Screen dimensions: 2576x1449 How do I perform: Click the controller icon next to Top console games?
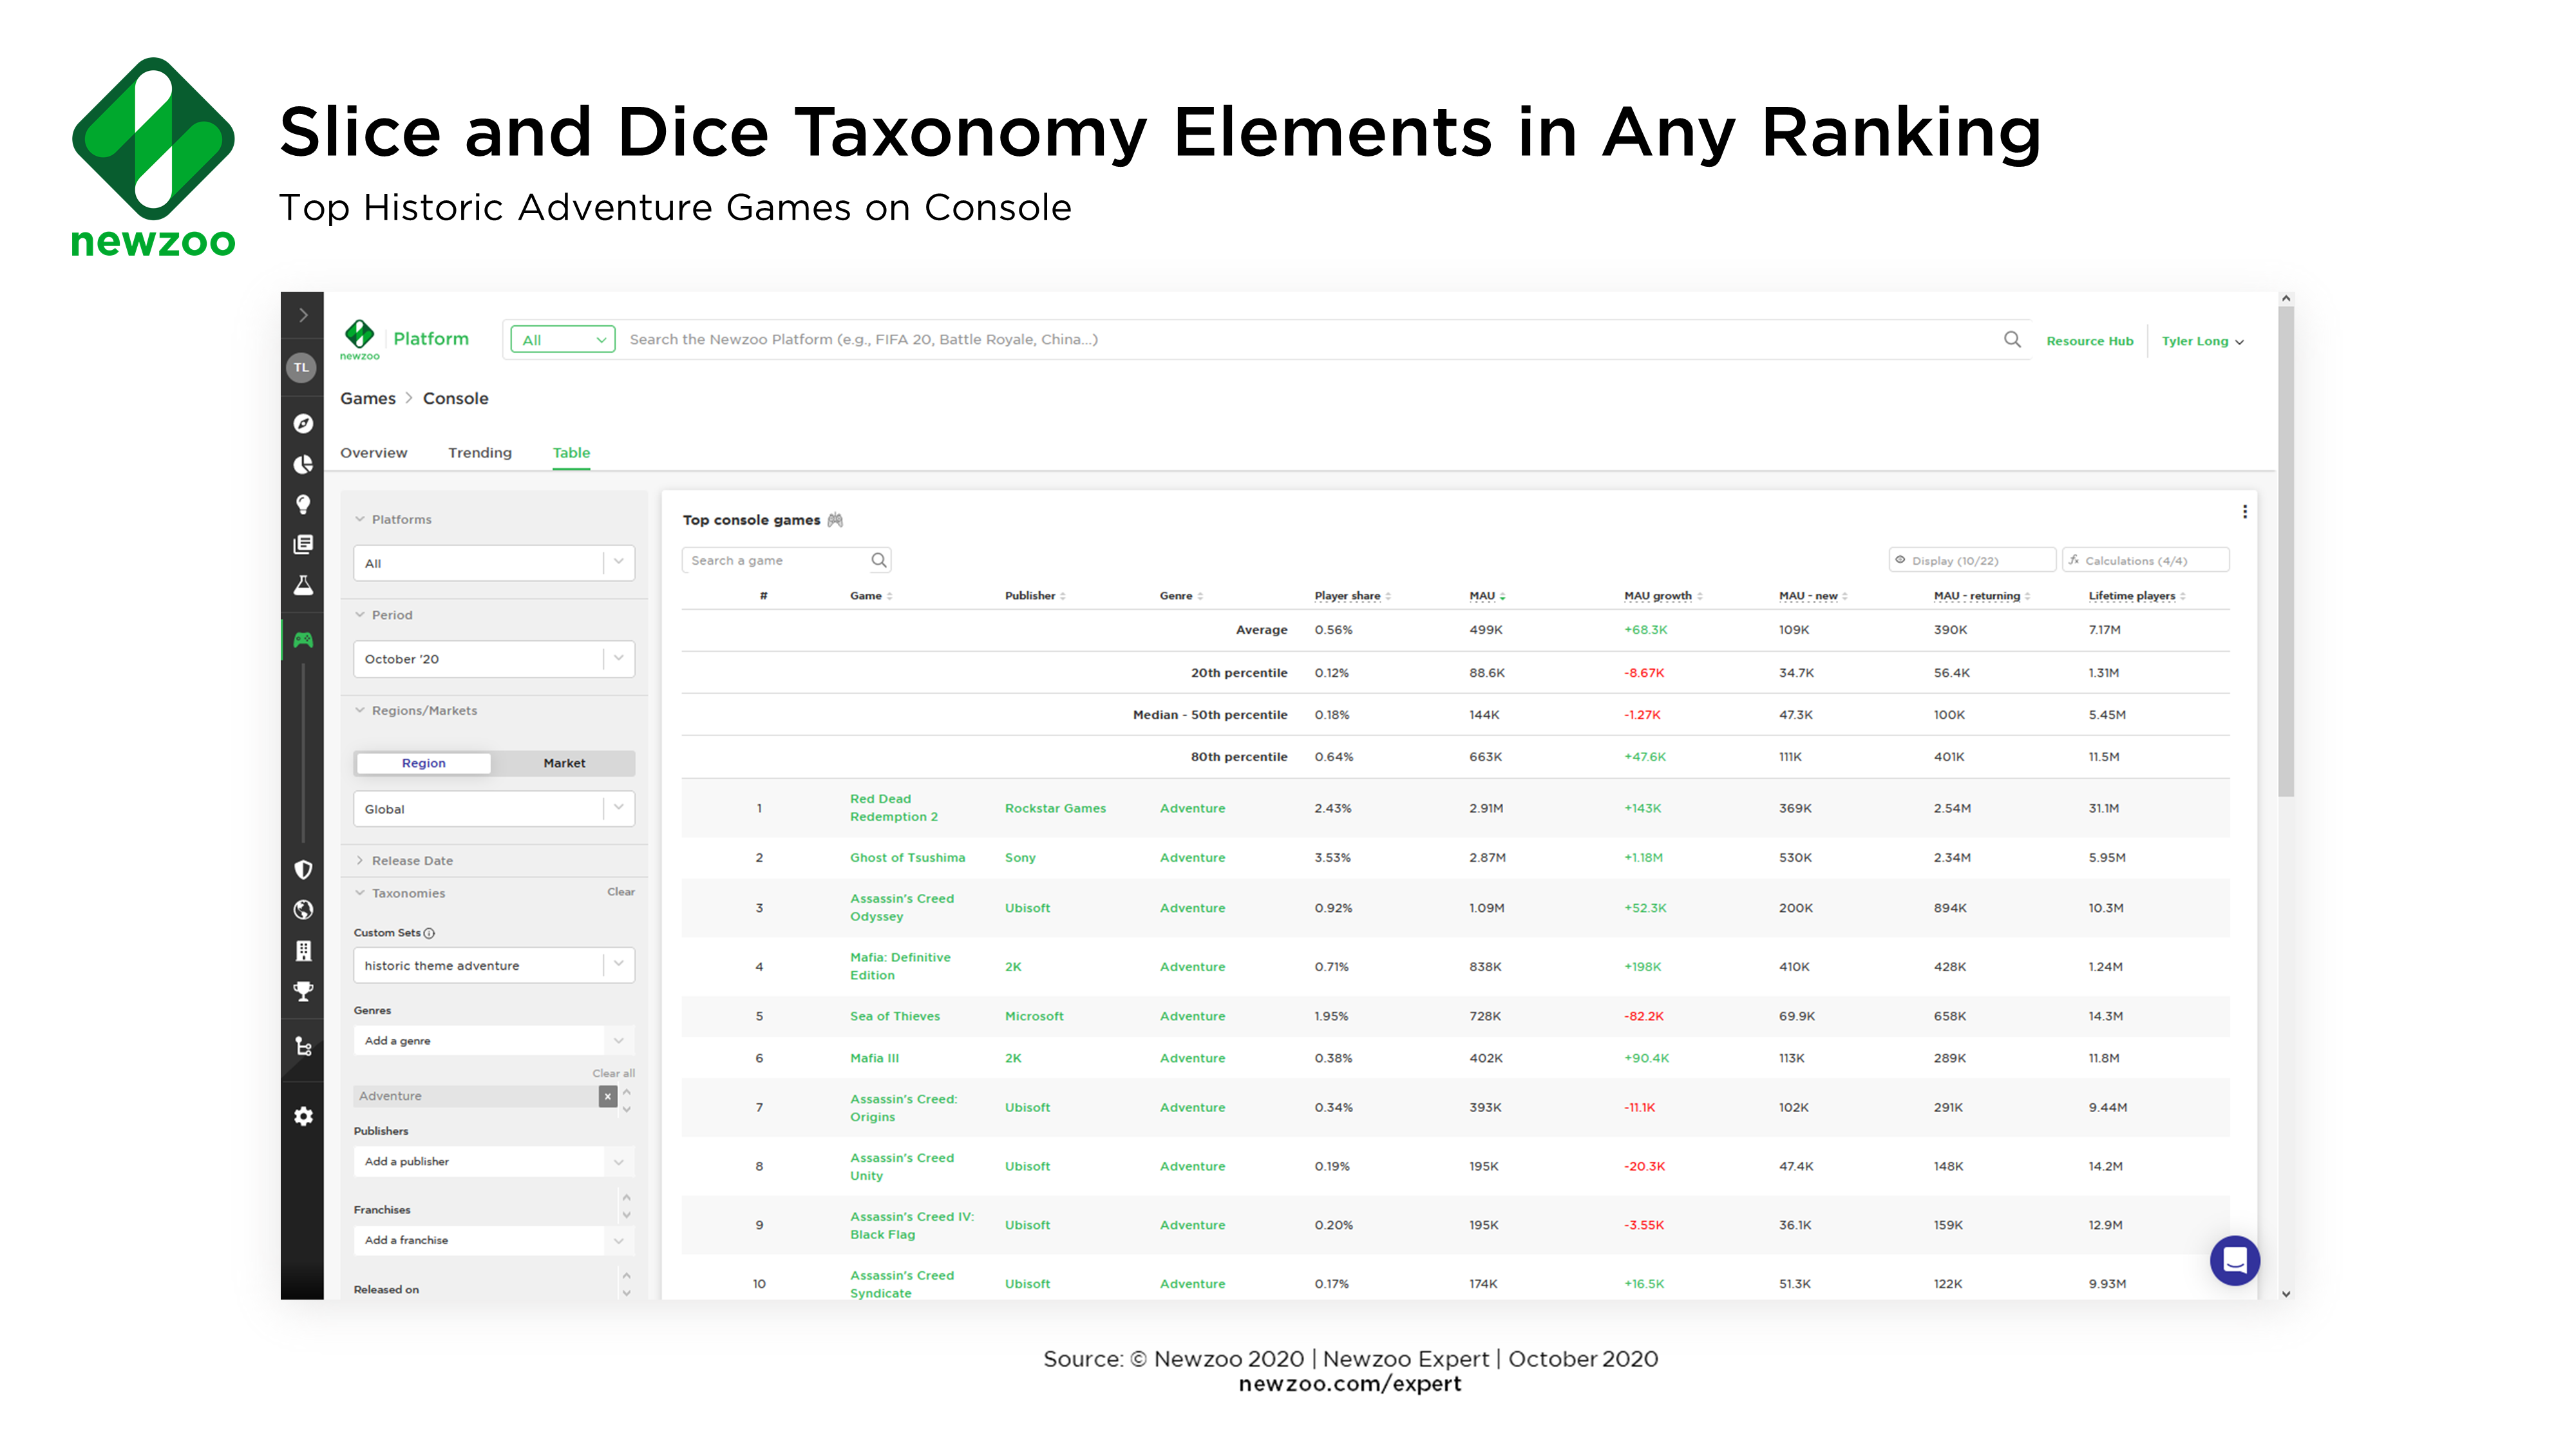click(835, 520)
